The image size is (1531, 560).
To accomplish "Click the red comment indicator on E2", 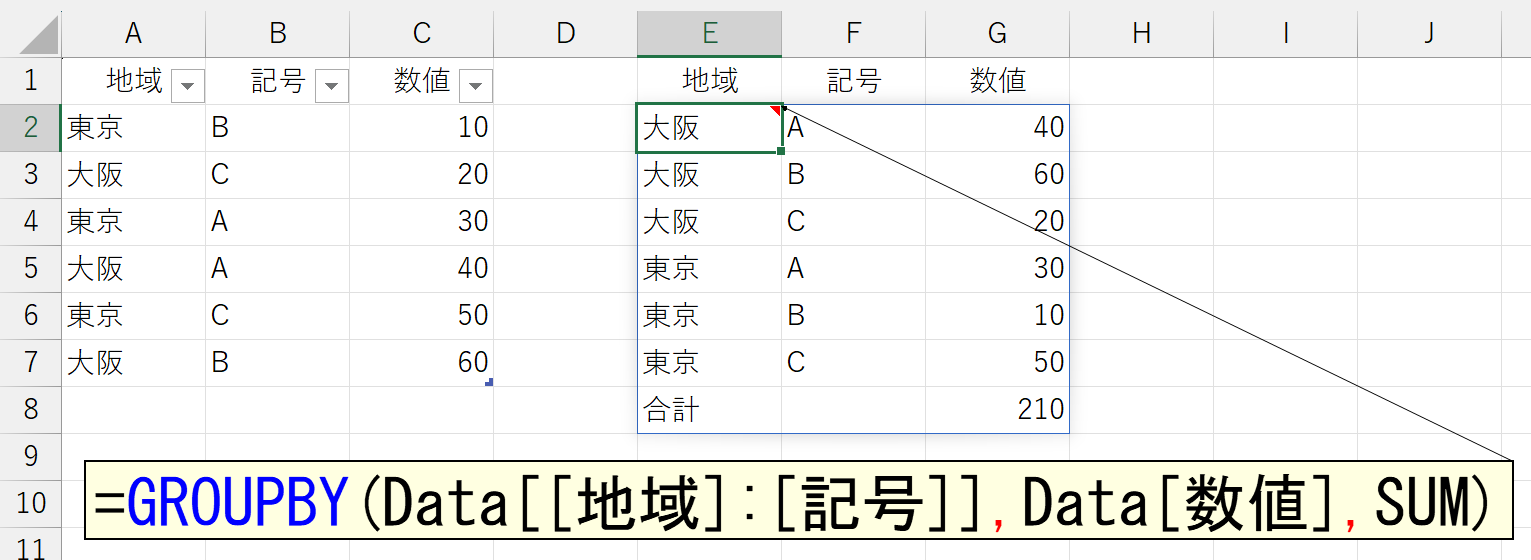I will (x=775, y=110).
